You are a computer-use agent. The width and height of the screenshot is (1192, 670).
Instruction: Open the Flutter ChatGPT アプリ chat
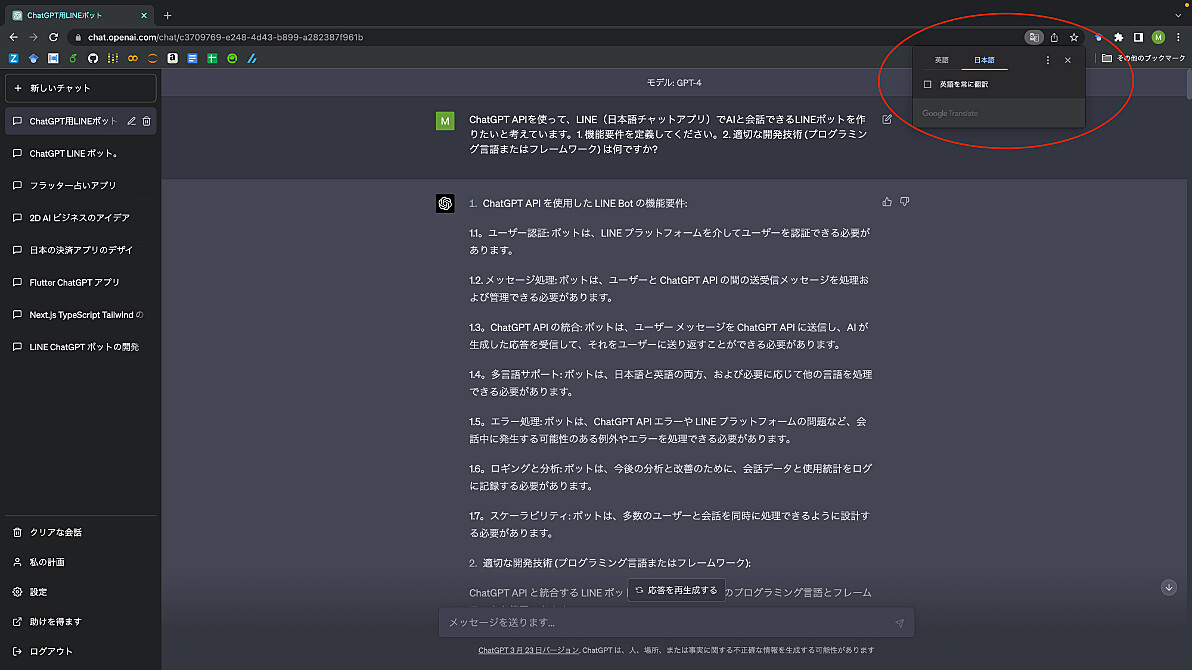(81, 282)
